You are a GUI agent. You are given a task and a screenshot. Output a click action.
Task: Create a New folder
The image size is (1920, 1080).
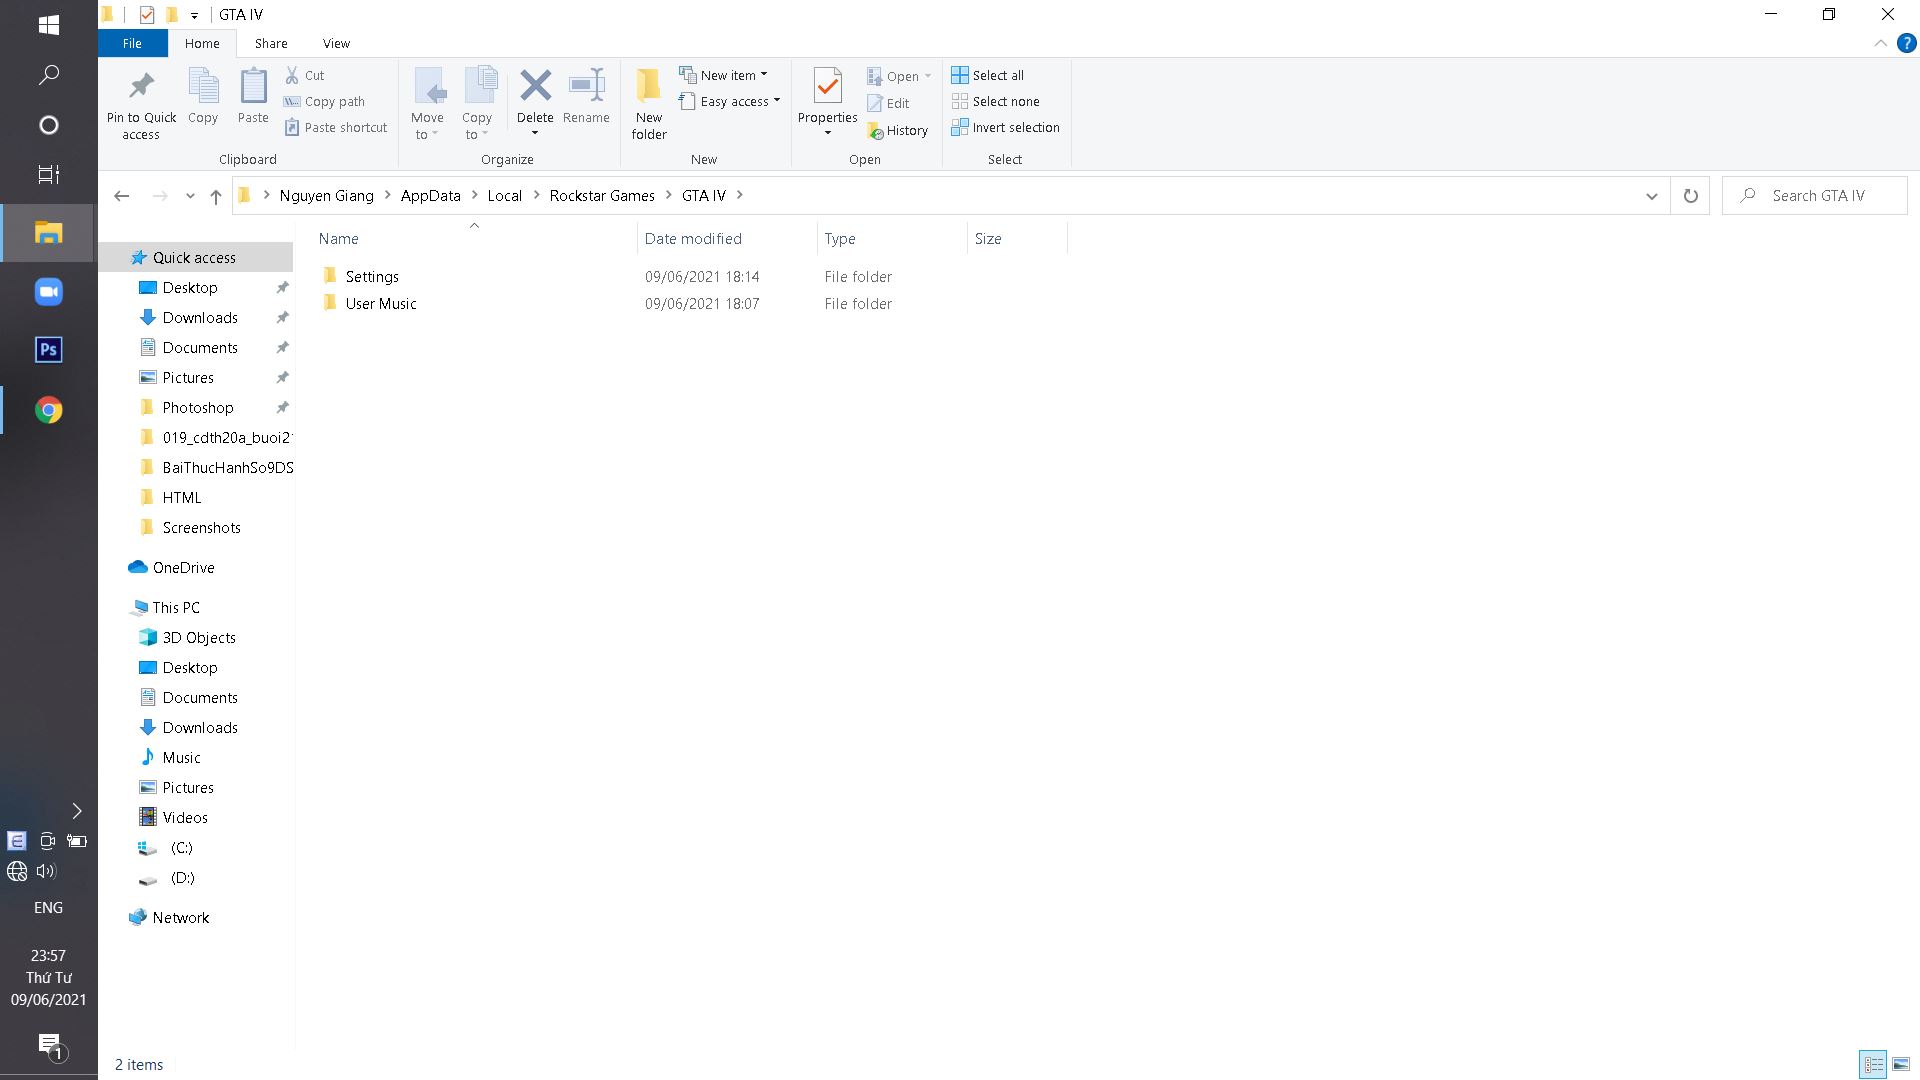click(x=649, y=103)
